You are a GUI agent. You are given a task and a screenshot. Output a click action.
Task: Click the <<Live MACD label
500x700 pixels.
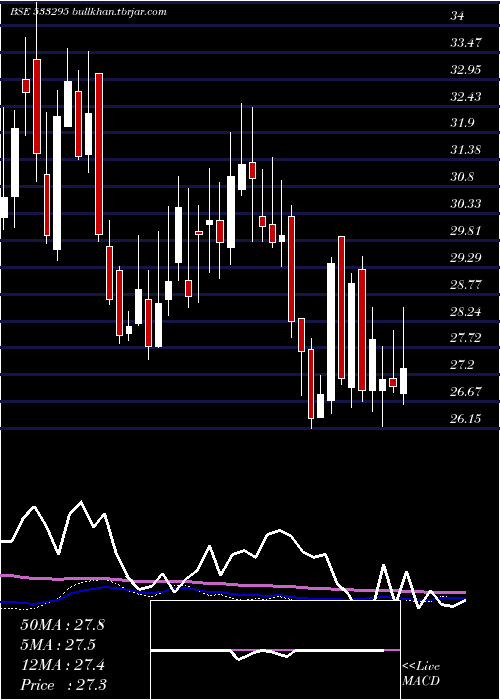click(x=421, y=674)
